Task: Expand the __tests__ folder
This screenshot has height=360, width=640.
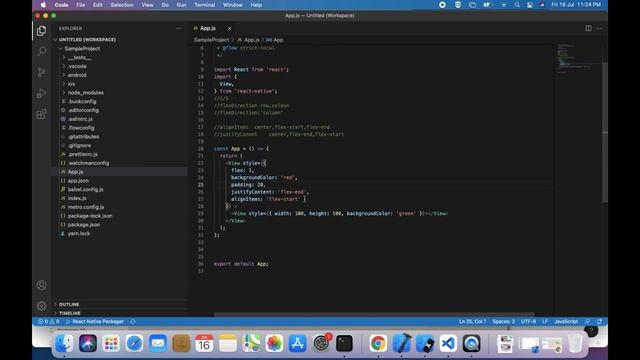Action: pos(80,58)
